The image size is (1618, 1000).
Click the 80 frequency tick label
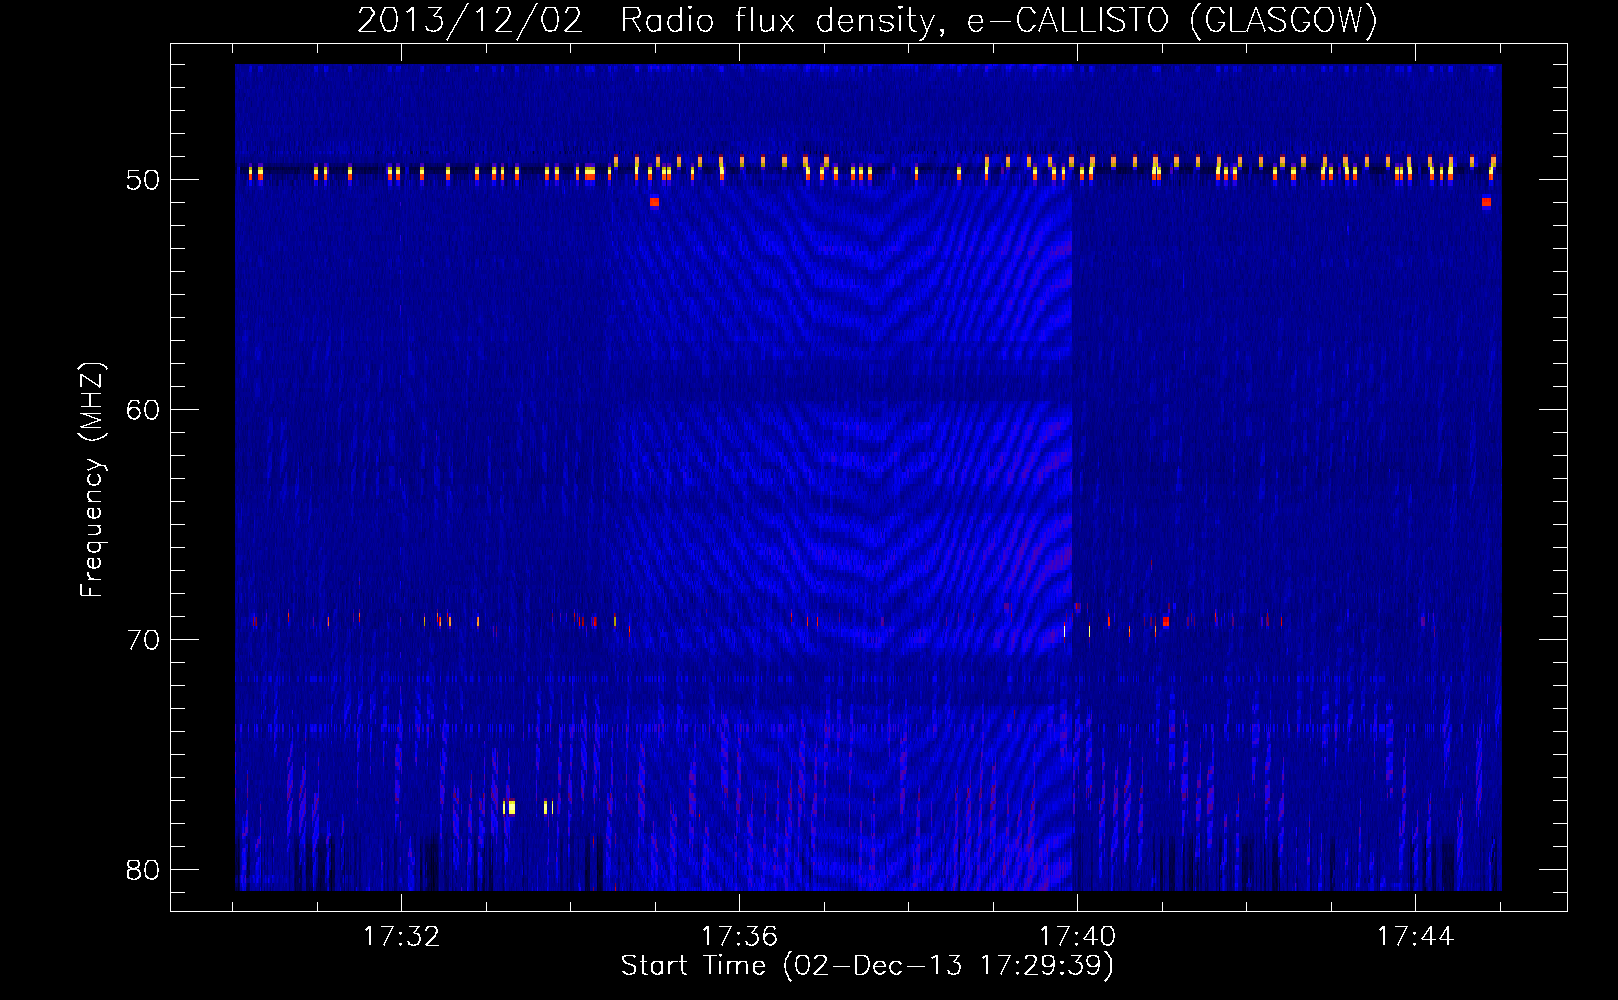[x=143, y=870]
